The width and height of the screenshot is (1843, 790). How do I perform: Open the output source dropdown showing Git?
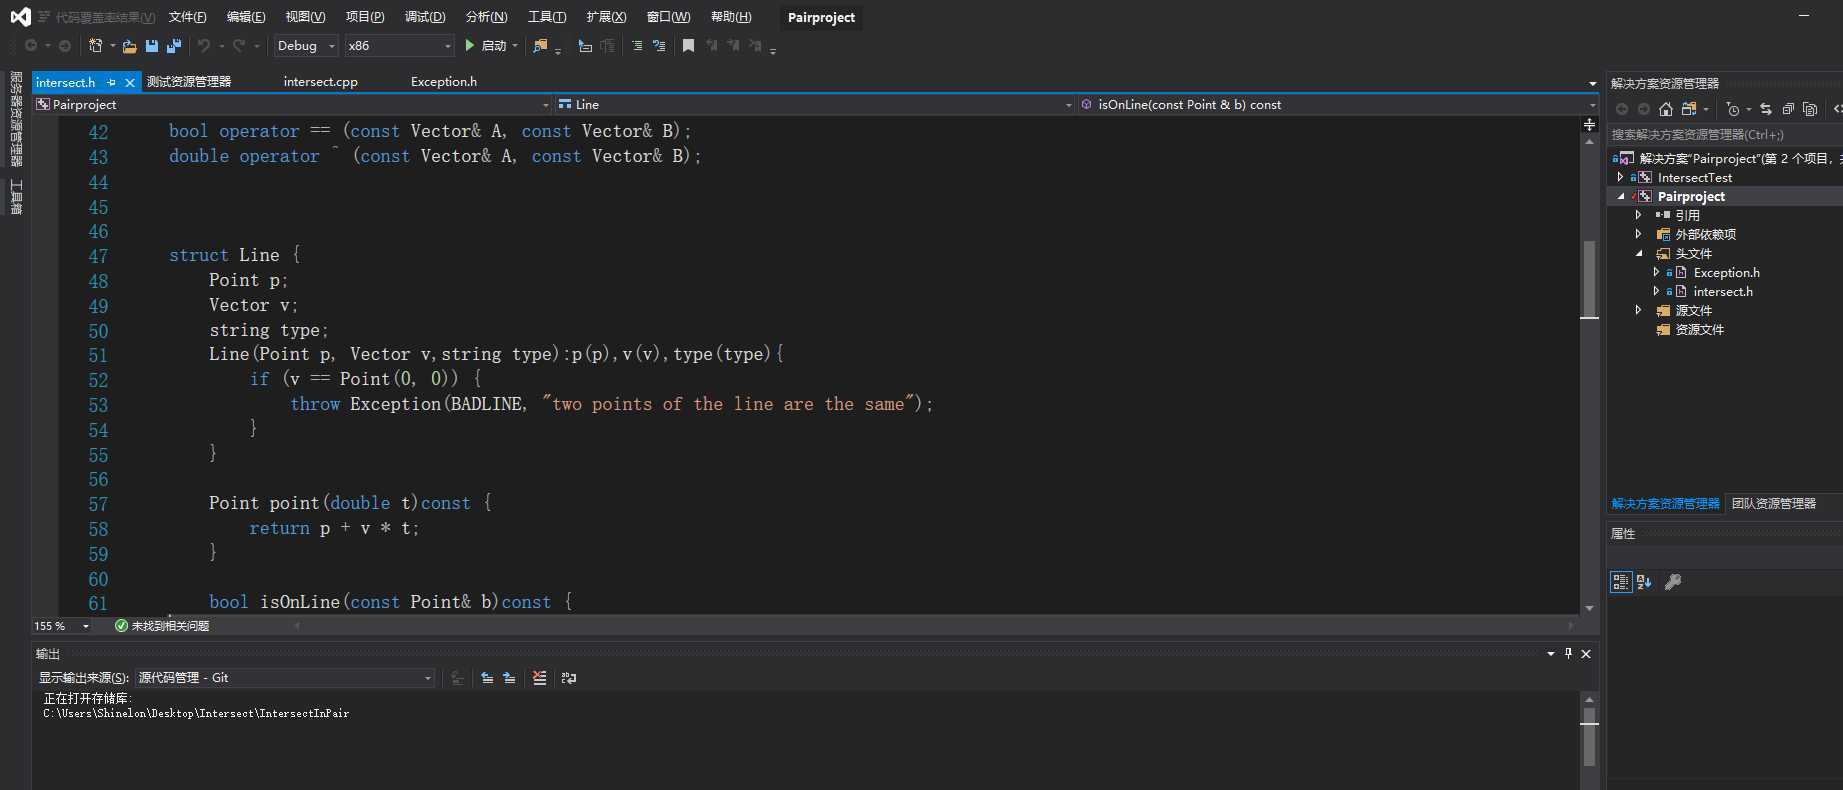coord(285,678)
